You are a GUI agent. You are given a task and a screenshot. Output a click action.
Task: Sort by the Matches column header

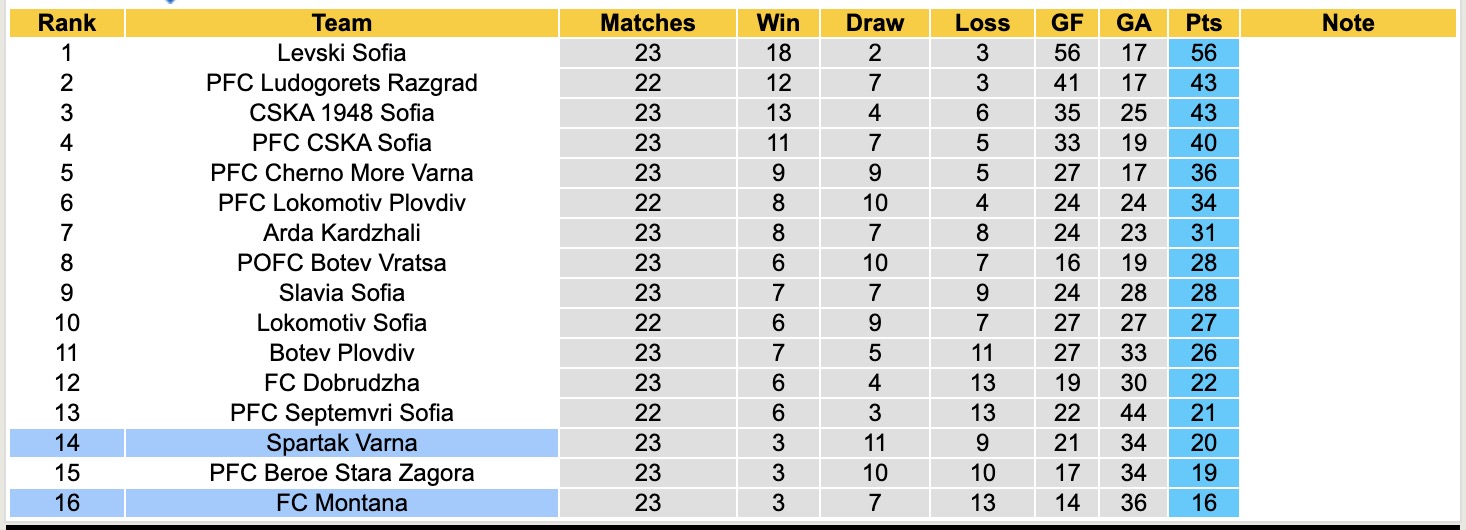[x=647, y=23]
